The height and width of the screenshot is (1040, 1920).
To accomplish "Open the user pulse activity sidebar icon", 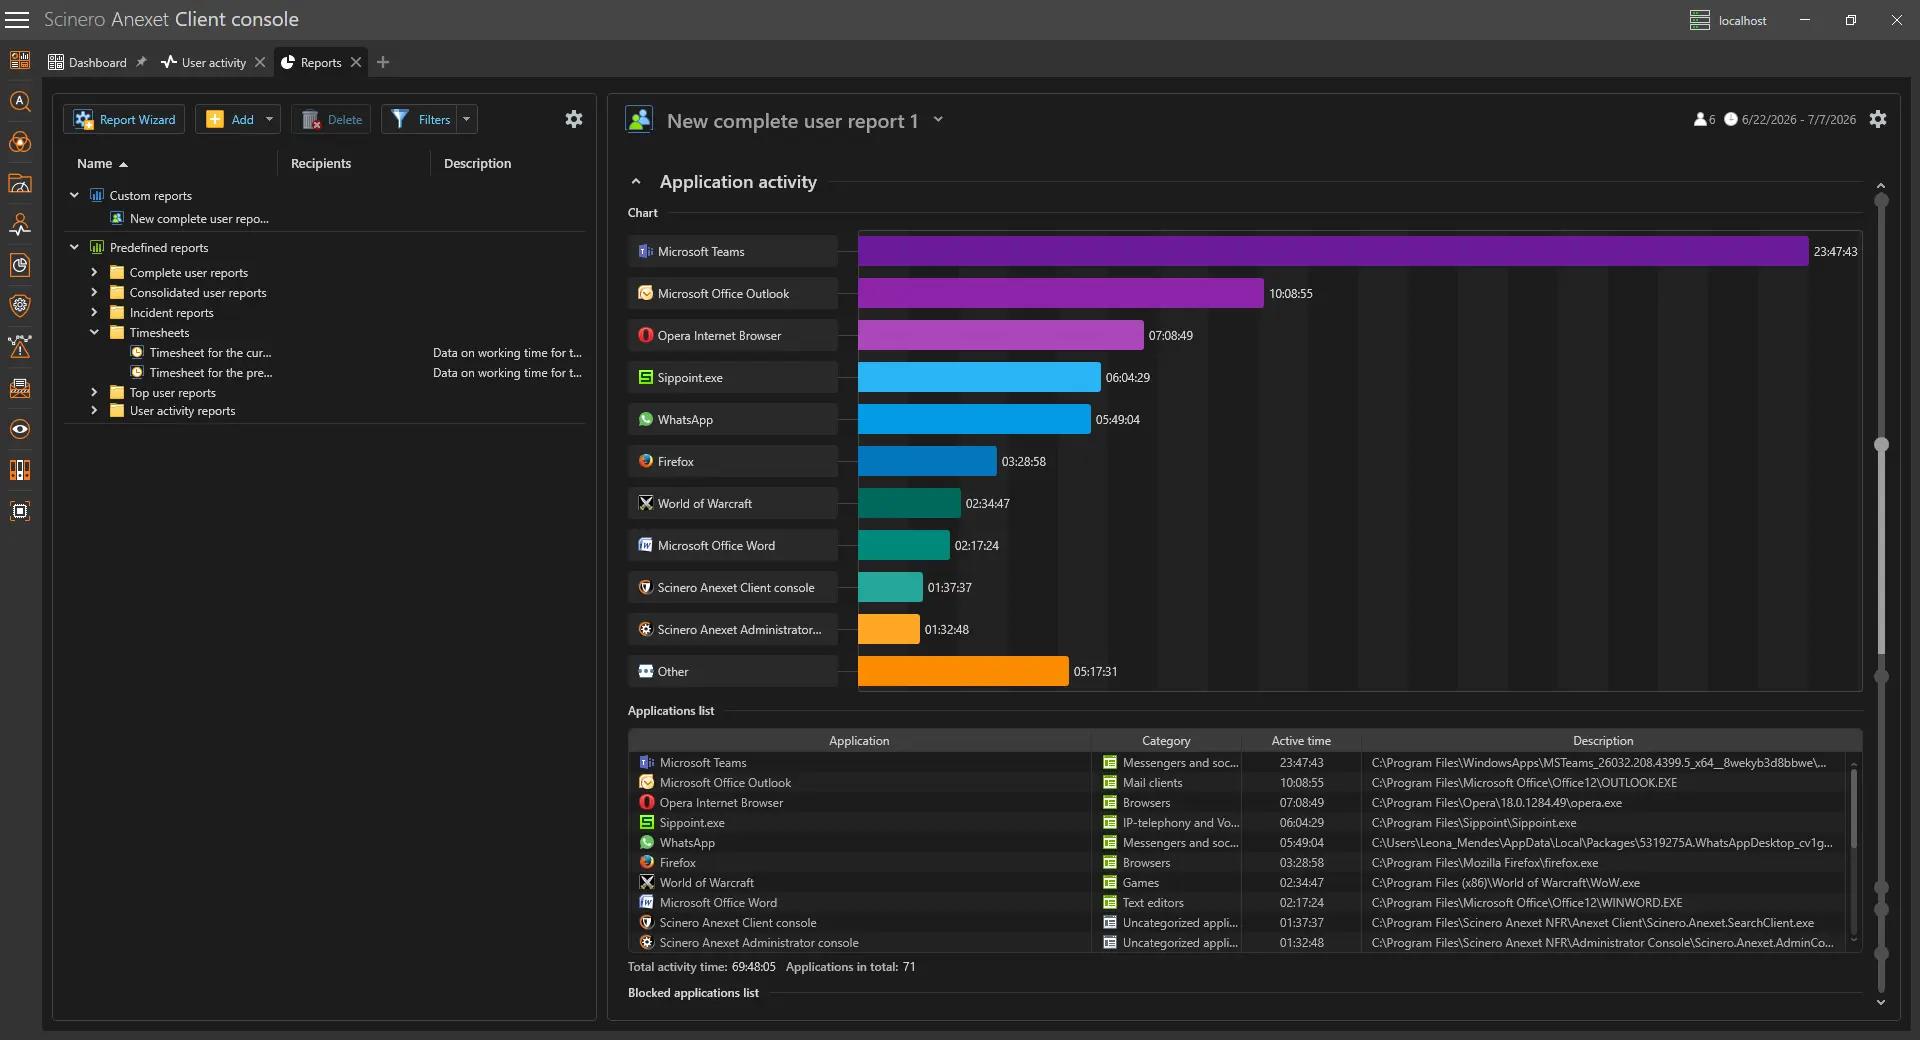I will pos(20,224).
